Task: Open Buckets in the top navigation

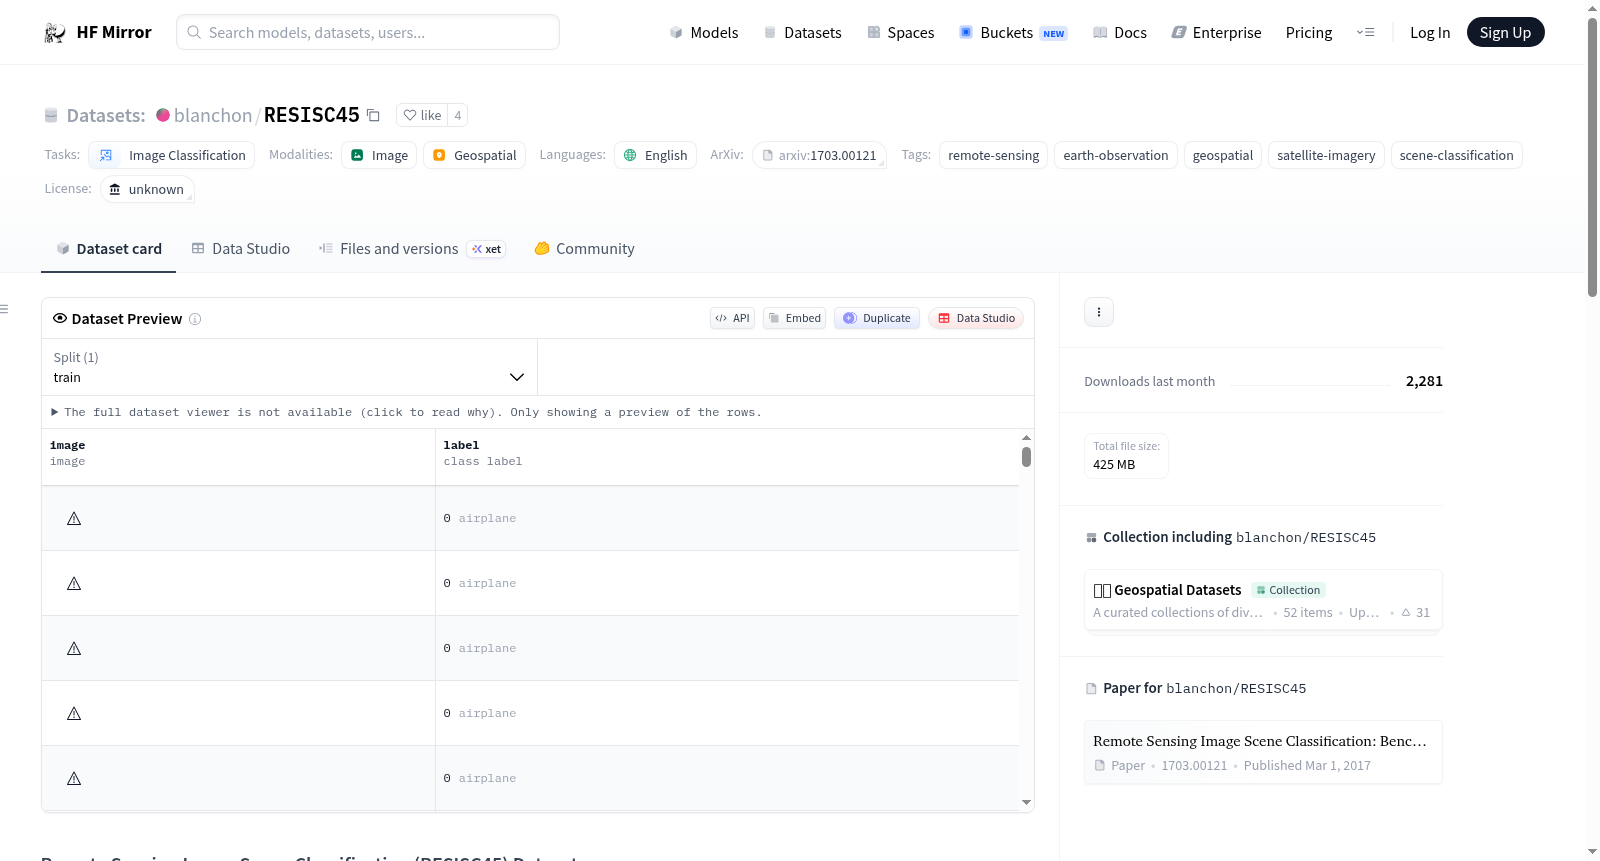Action: (x=1013, y=33)
